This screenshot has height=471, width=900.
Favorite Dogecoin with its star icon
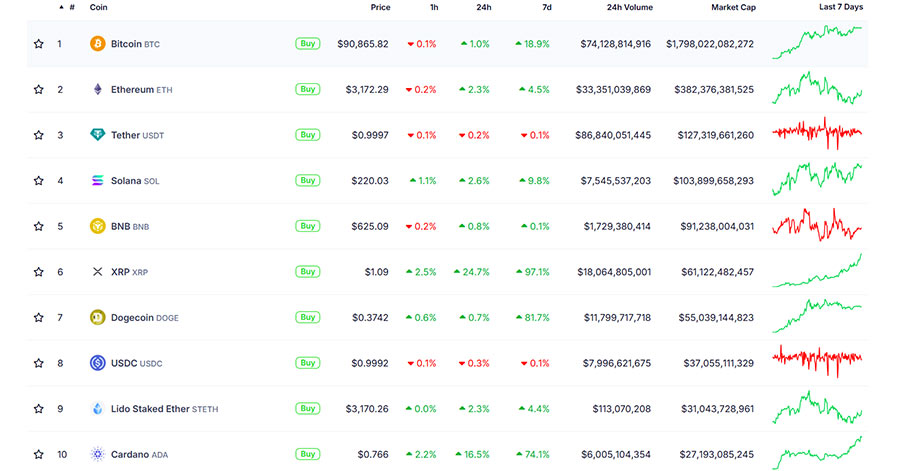pos(38,317)
